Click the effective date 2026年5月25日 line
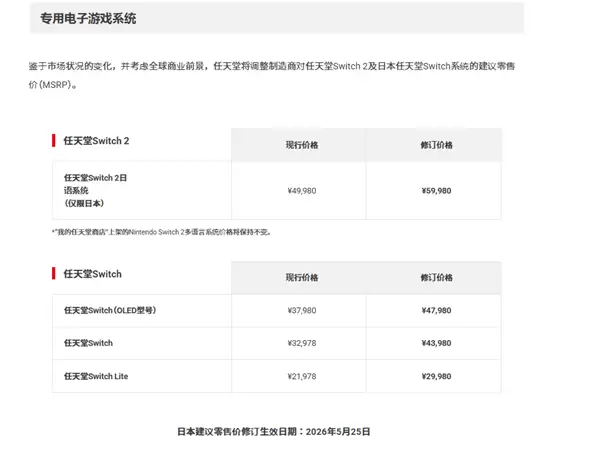 [x=274, y=432]
